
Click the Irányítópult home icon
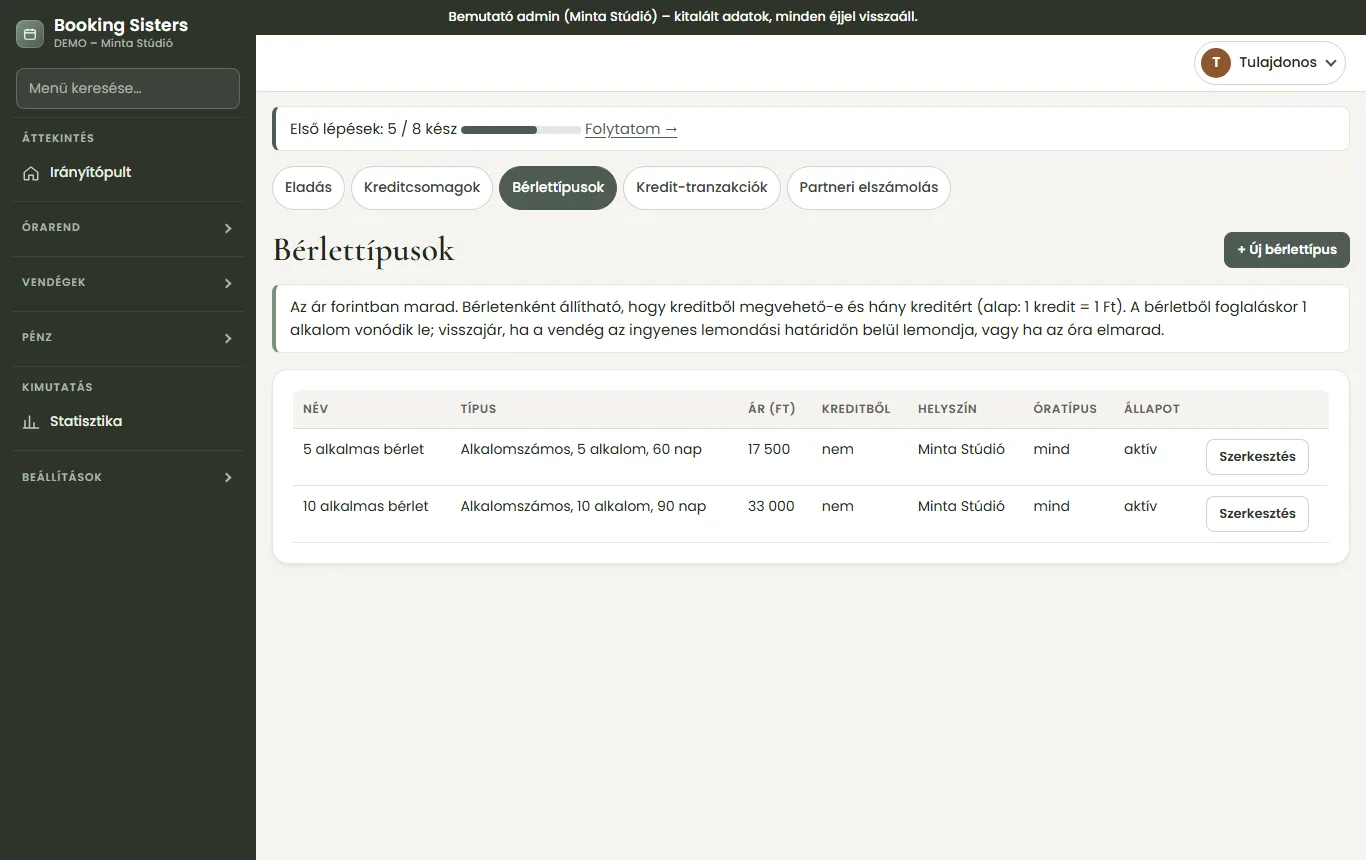click(31, 173)
